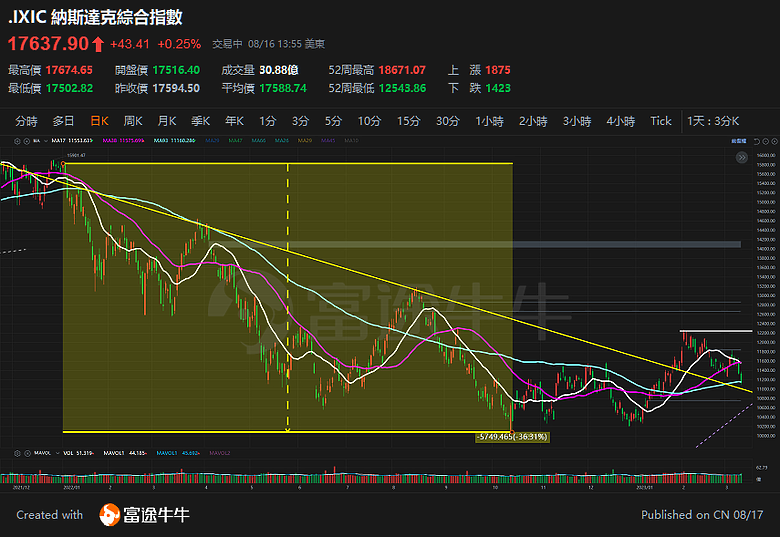Open the 1天:3分K multi-period dropdown
This screenshot has height=537, width=780.
(x=713, y=121)
